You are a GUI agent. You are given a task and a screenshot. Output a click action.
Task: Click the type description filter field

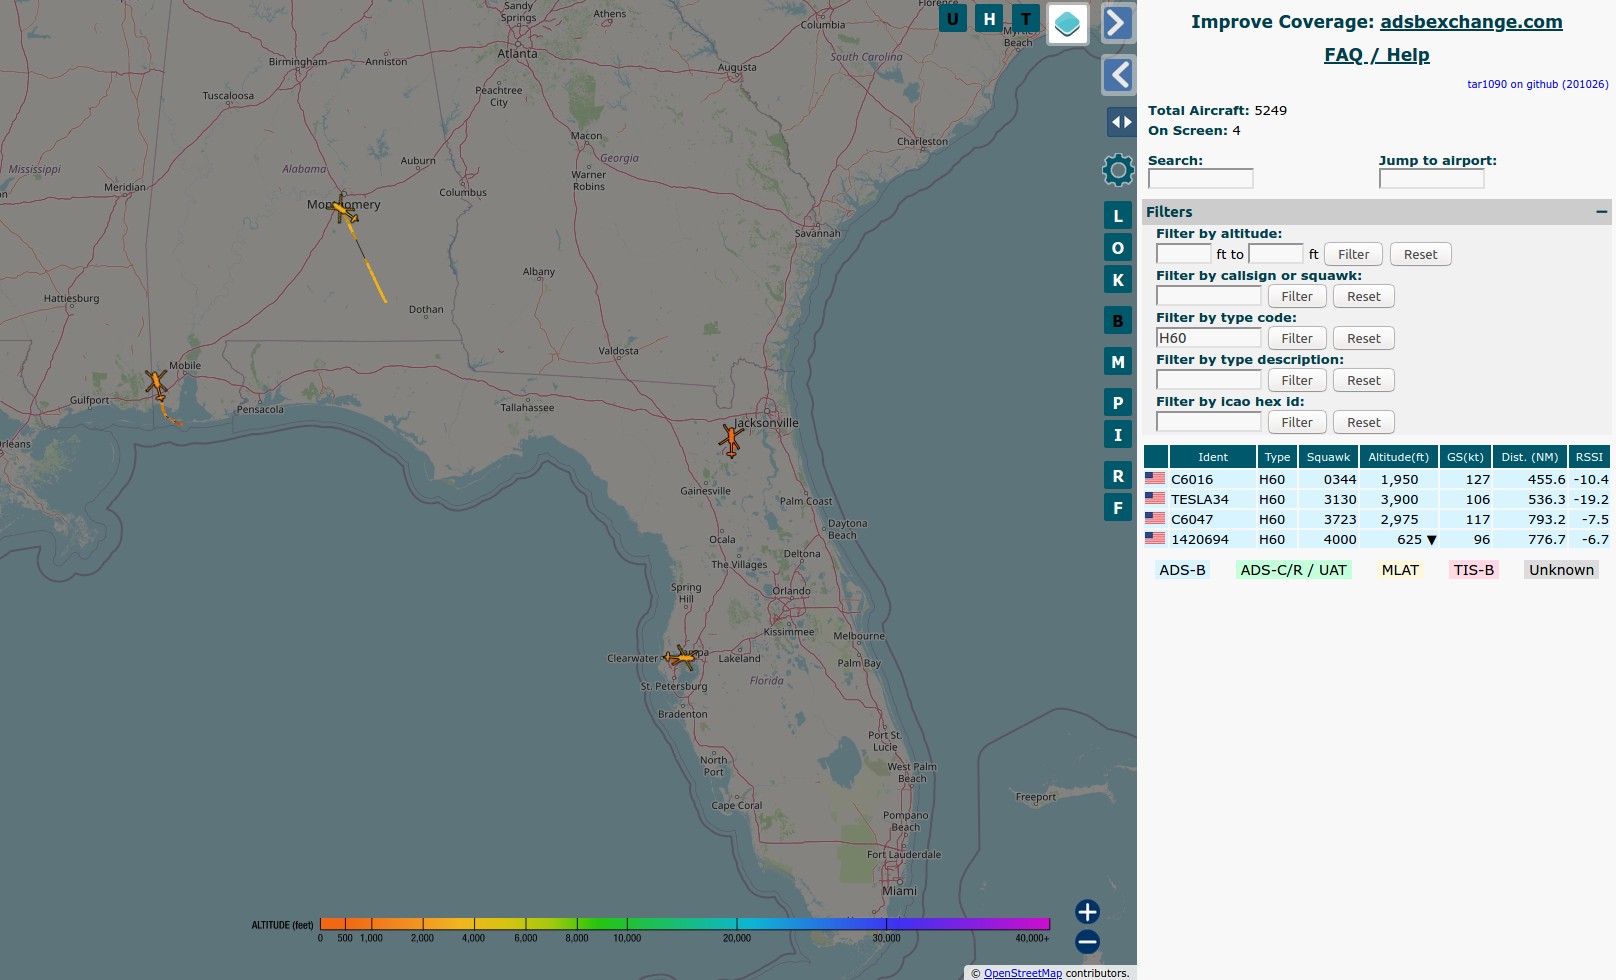coord(1208,380)
